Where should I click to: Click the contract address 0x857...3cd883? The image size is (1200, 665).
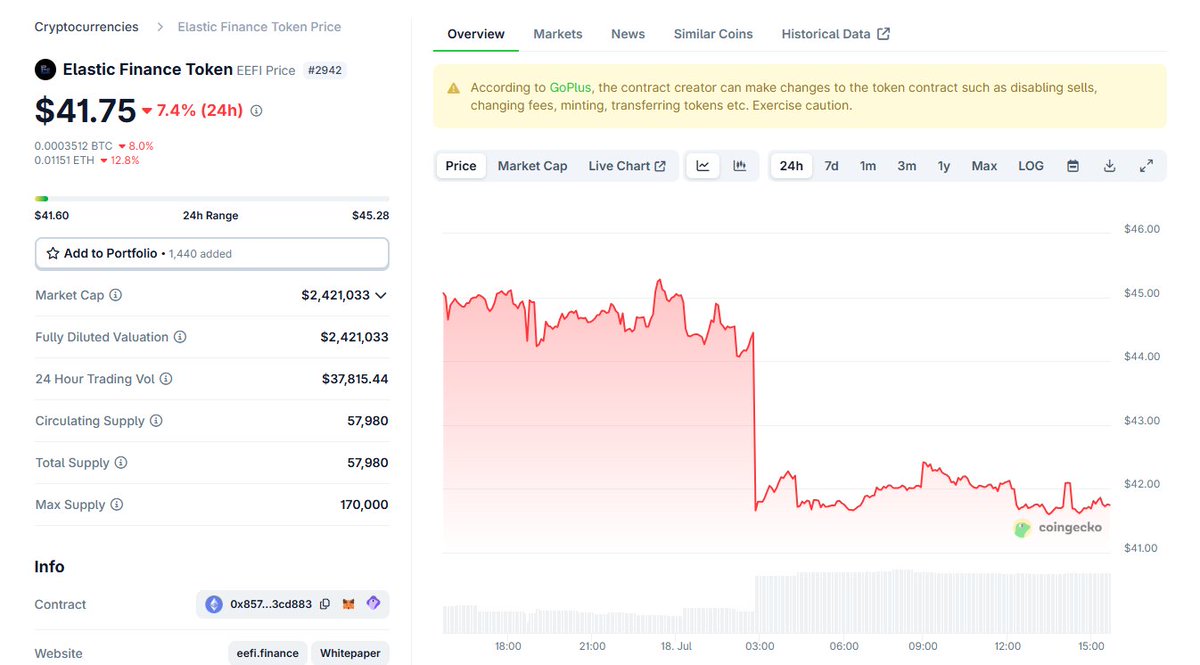click(271, 604)
